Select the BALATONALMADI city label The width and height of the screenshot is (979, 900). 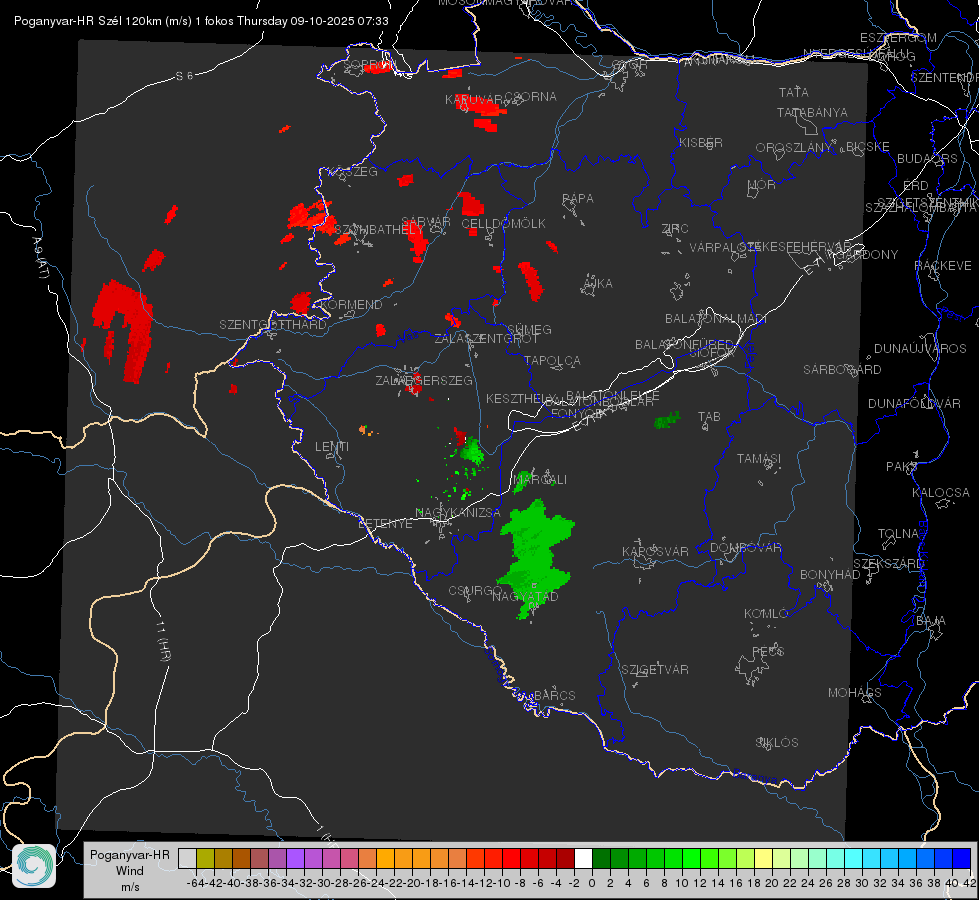tap(716, 319)
